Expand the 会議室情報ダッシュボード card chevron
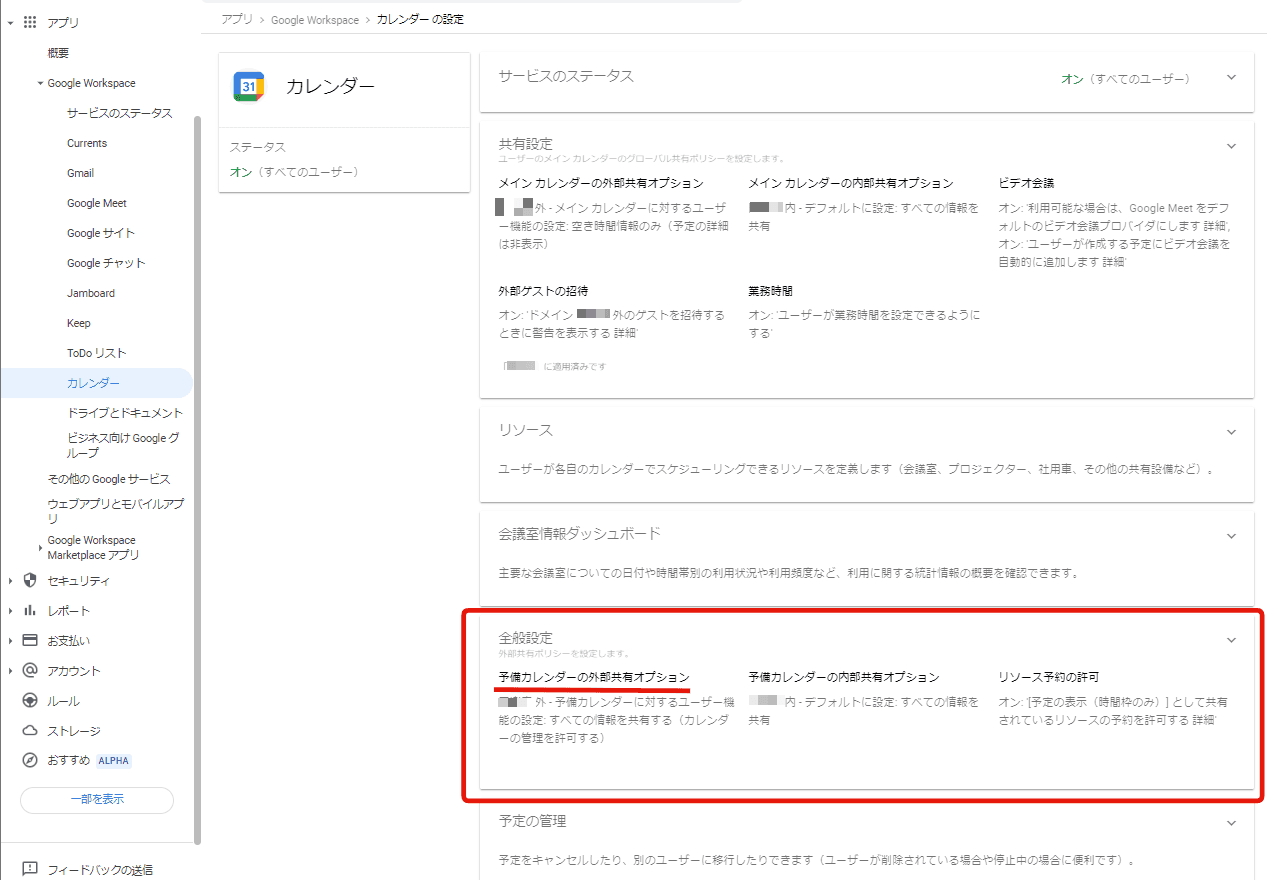The image size is (1267, 880). [1231, 536]
